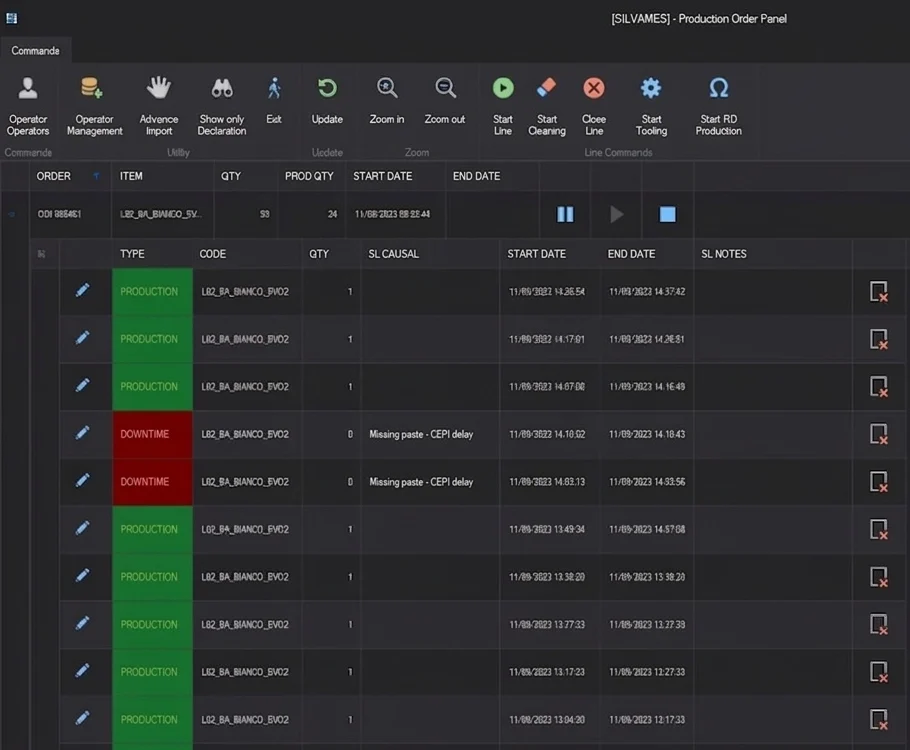Select the ODI order number cell
This screenshot has height=750, width=910.
coord(70,214)
